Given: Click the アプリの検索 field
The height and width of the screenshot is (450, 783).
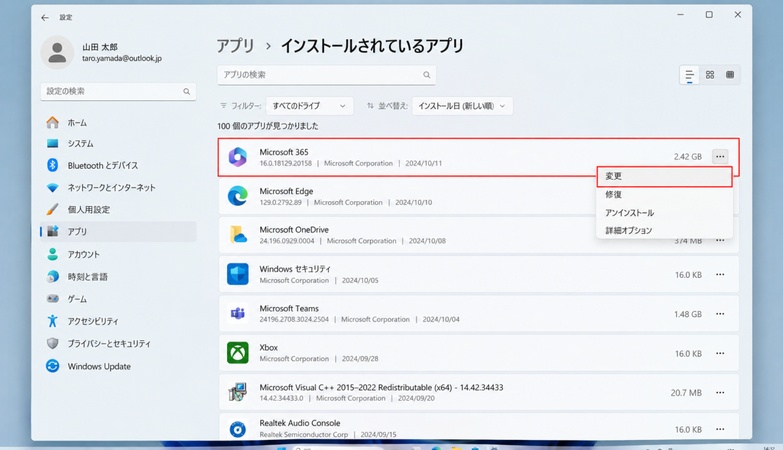Looking at the screenshot, I should (x=327, y=75).
